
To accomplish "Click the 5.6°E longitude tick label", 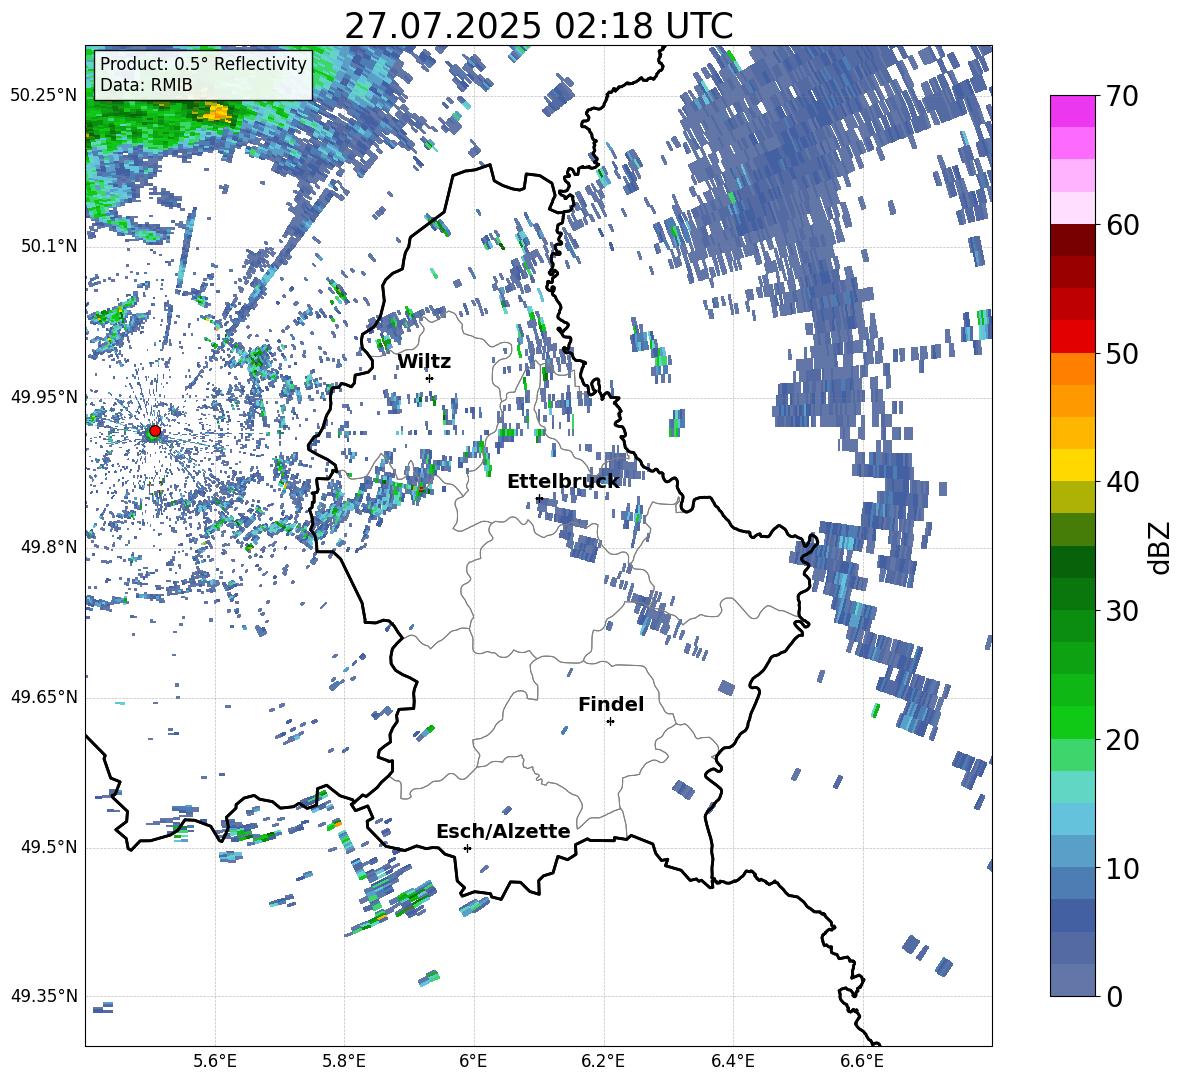I will coord(215,1061).
